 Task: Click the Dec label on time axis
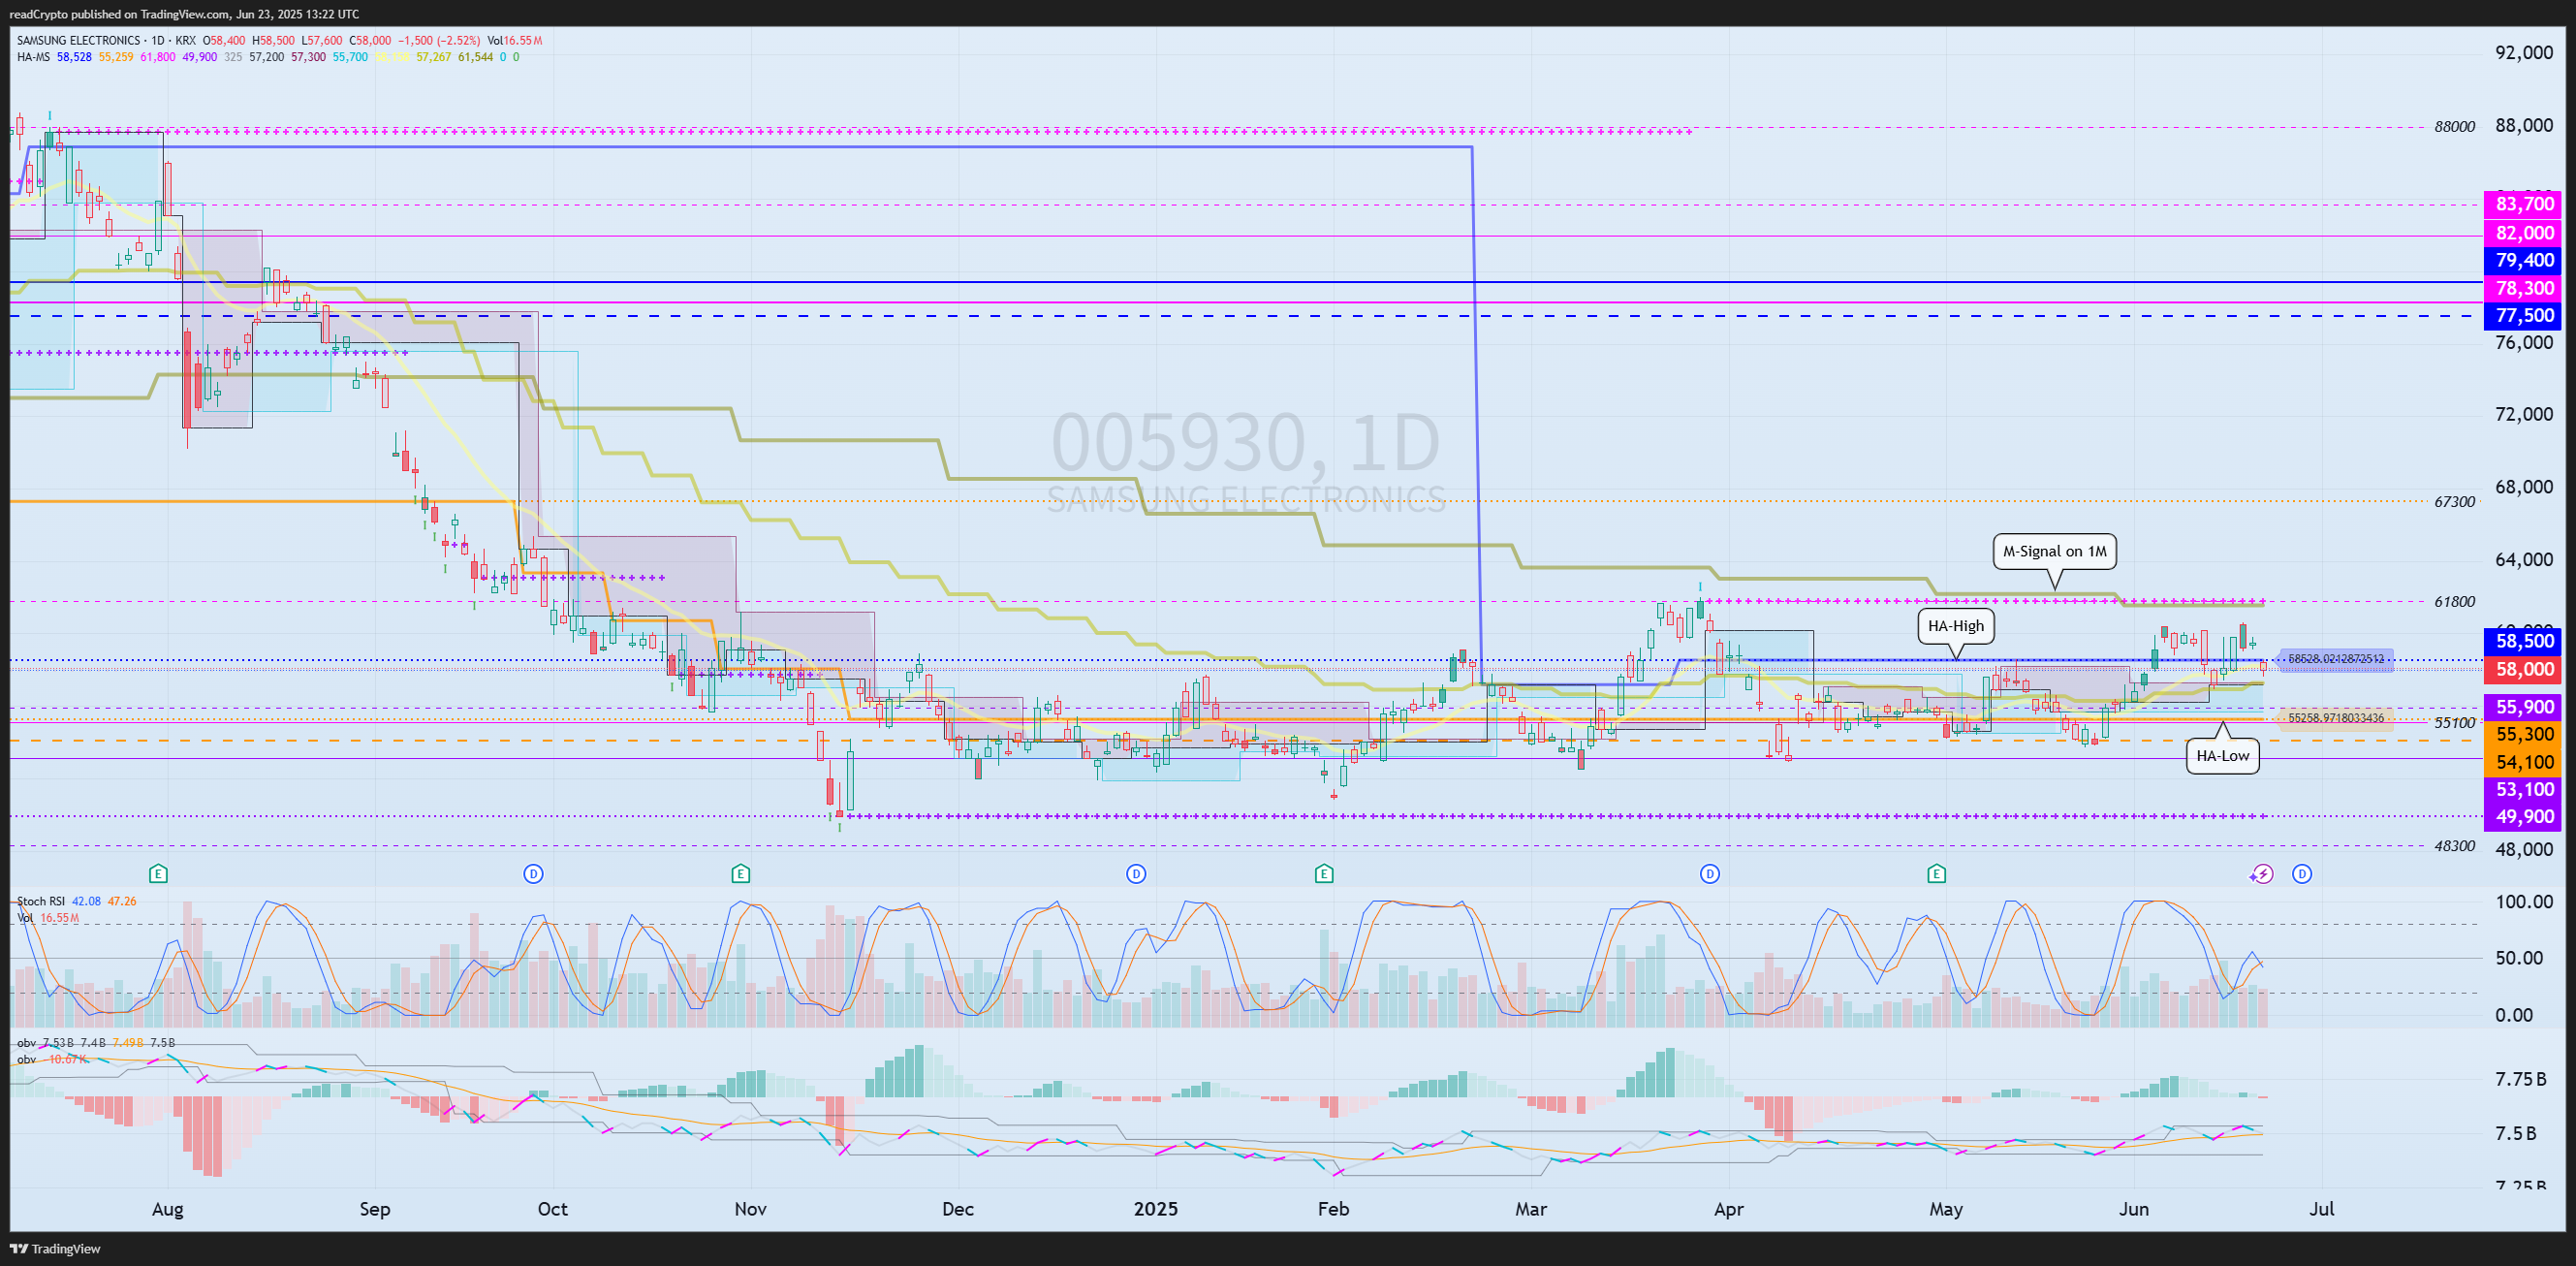[x=957, y=1209]
